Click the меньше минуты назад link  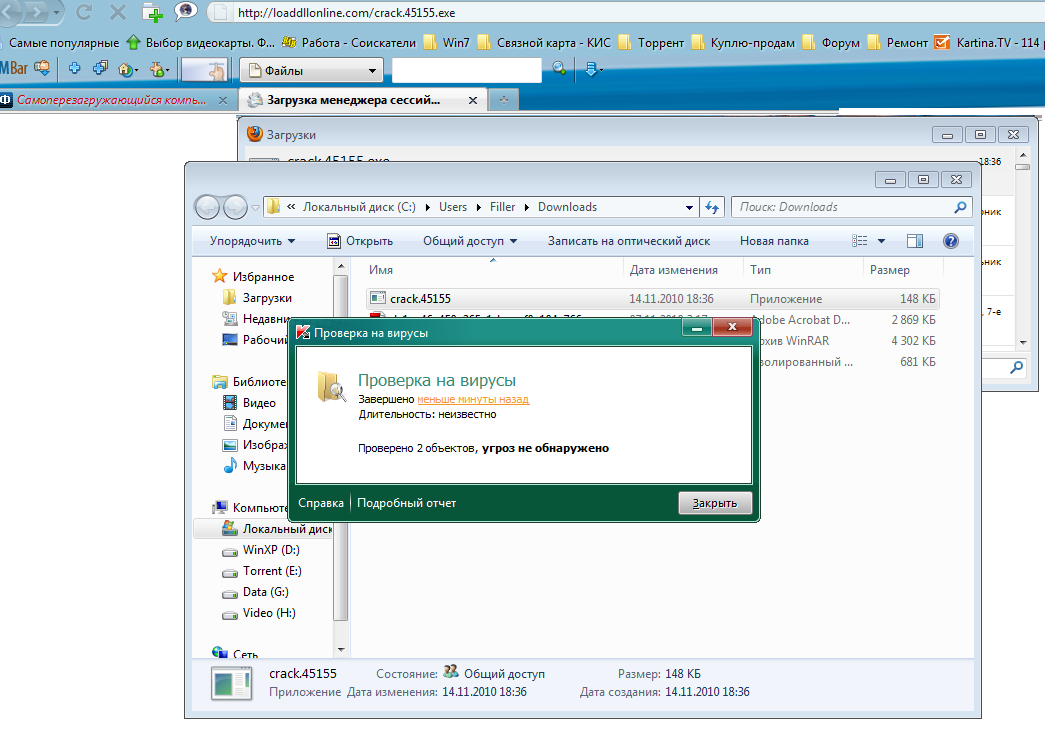pyautogui.click(x=472, y=399)
